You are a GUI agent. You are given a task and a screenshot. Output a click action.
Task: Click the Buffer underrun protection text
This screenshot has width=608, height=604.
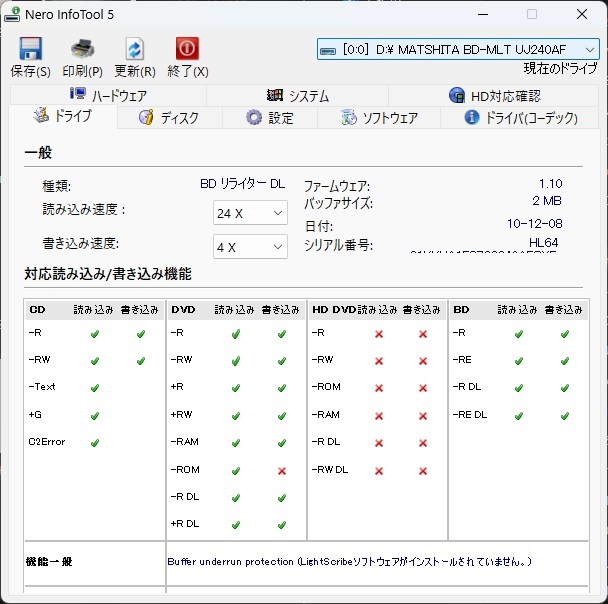[230, 562]
